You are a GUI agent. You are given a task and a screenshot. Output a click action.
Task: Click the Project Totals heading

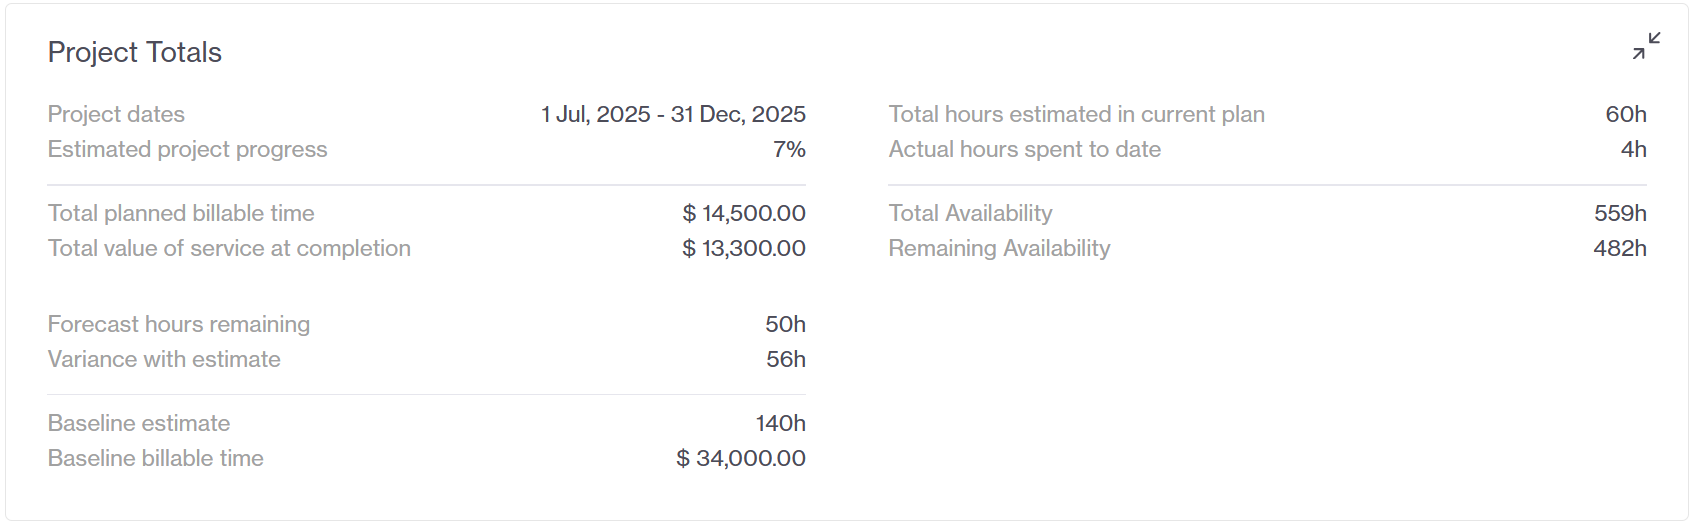(135, 52)
